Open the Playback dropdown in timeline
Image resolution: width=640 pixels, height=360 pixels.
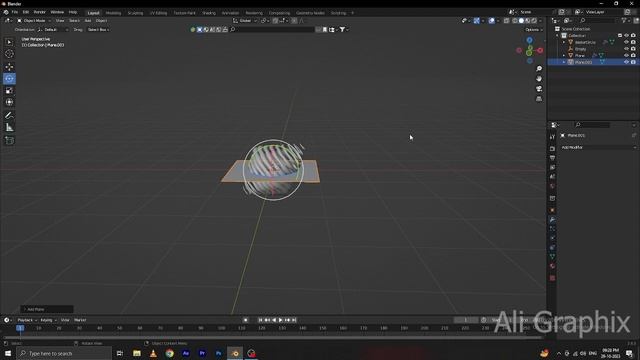[27, 320]
